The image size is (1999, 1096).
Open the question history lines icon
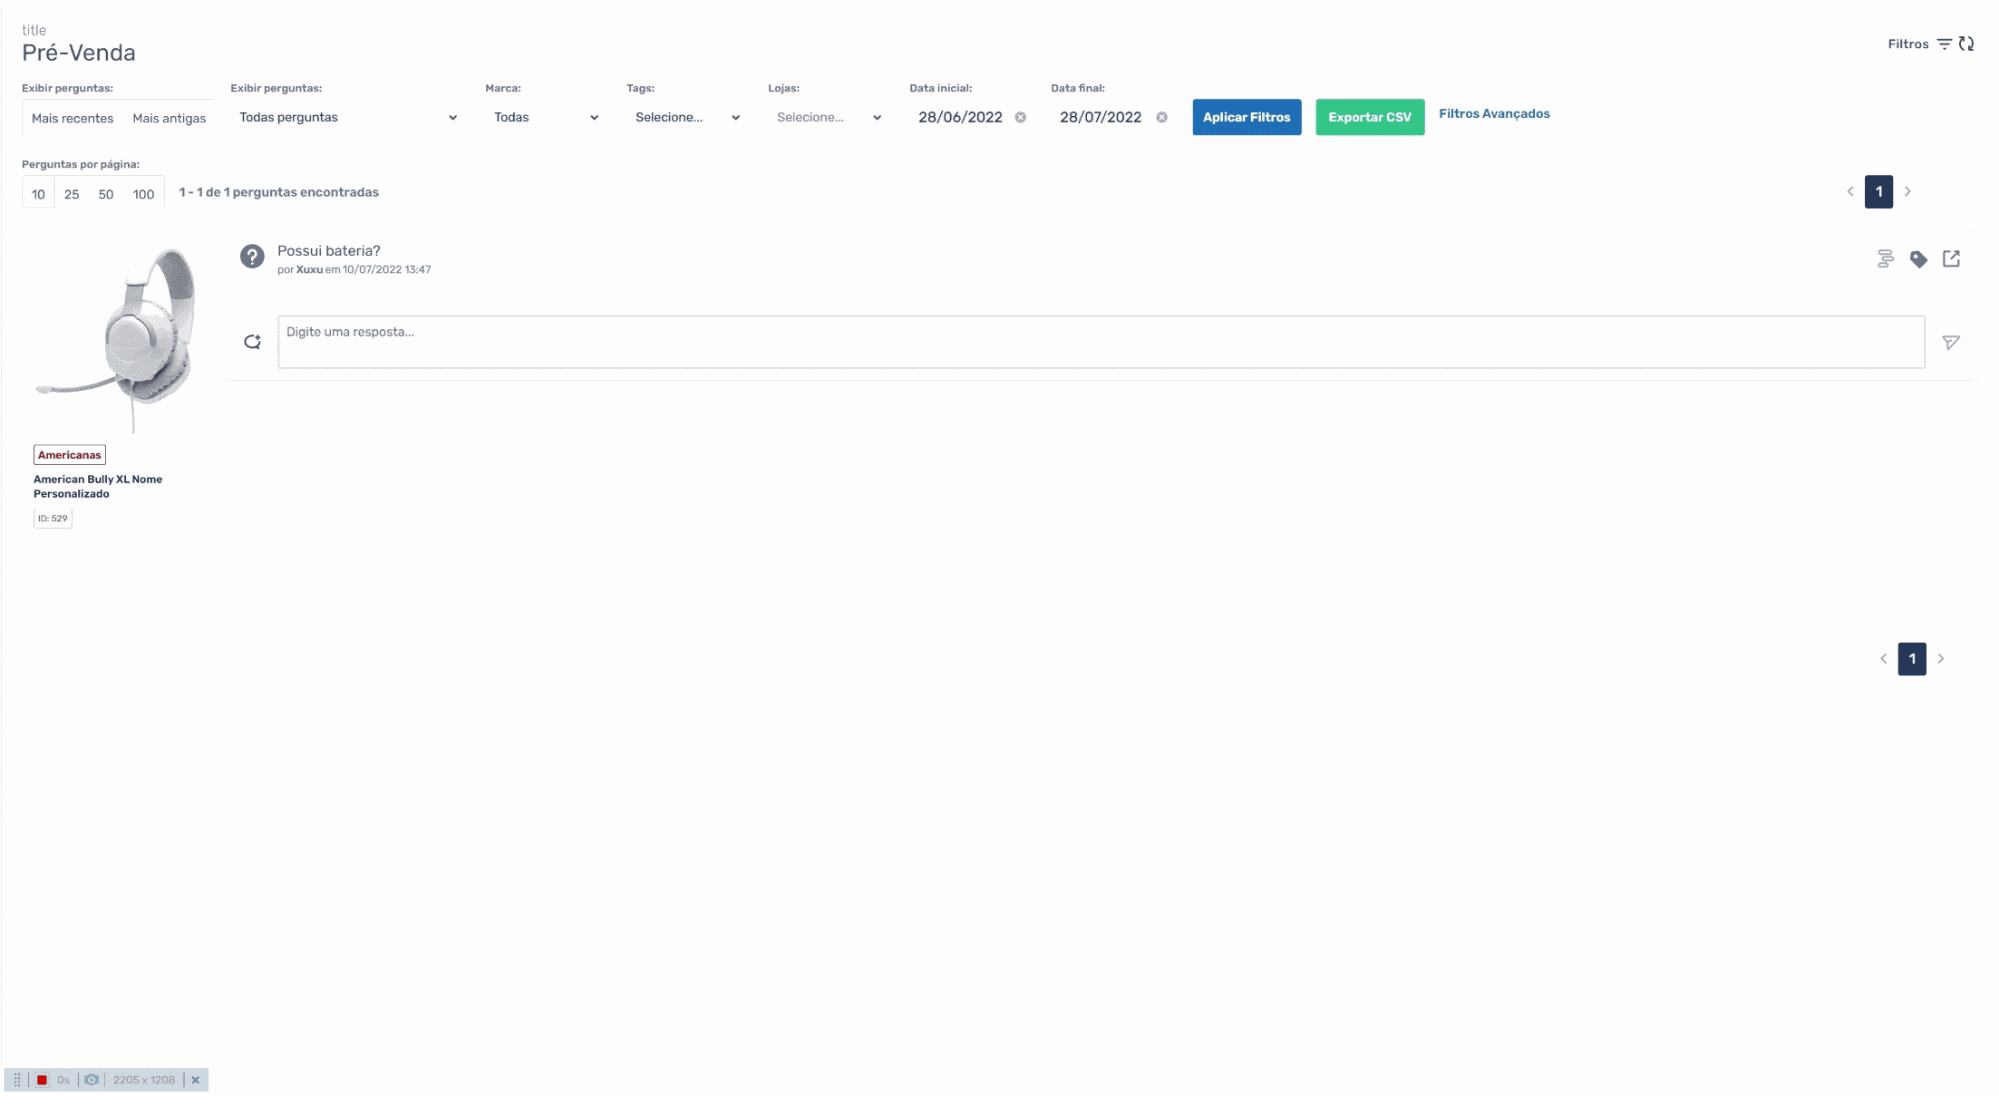coord(1885,259)
